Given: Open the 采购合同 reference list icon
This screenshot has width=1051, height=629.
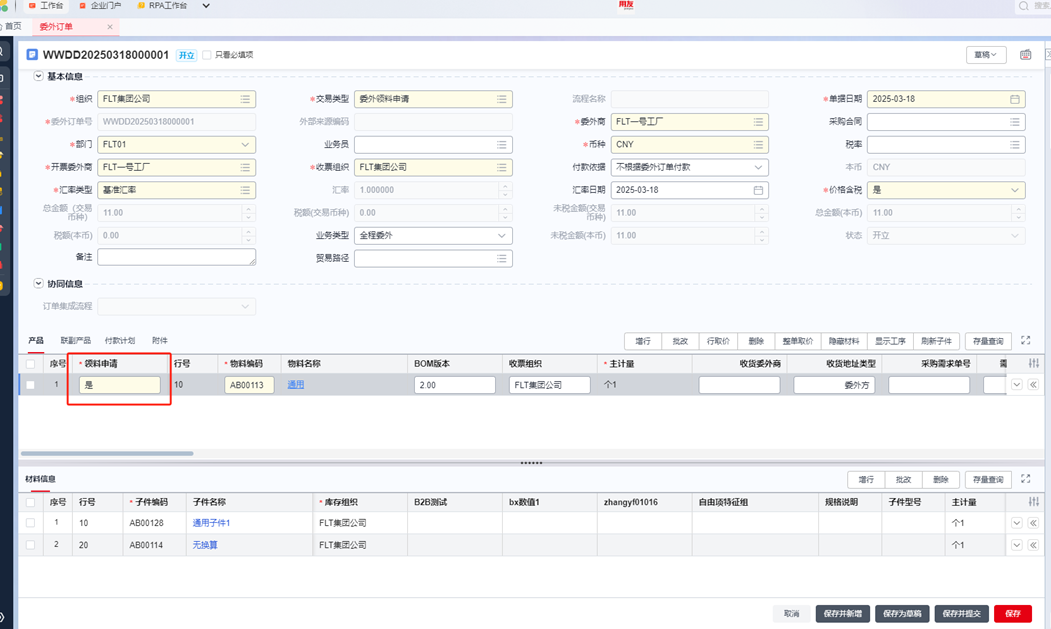Looking at the screenshot, I should [x=1015, y=122].
